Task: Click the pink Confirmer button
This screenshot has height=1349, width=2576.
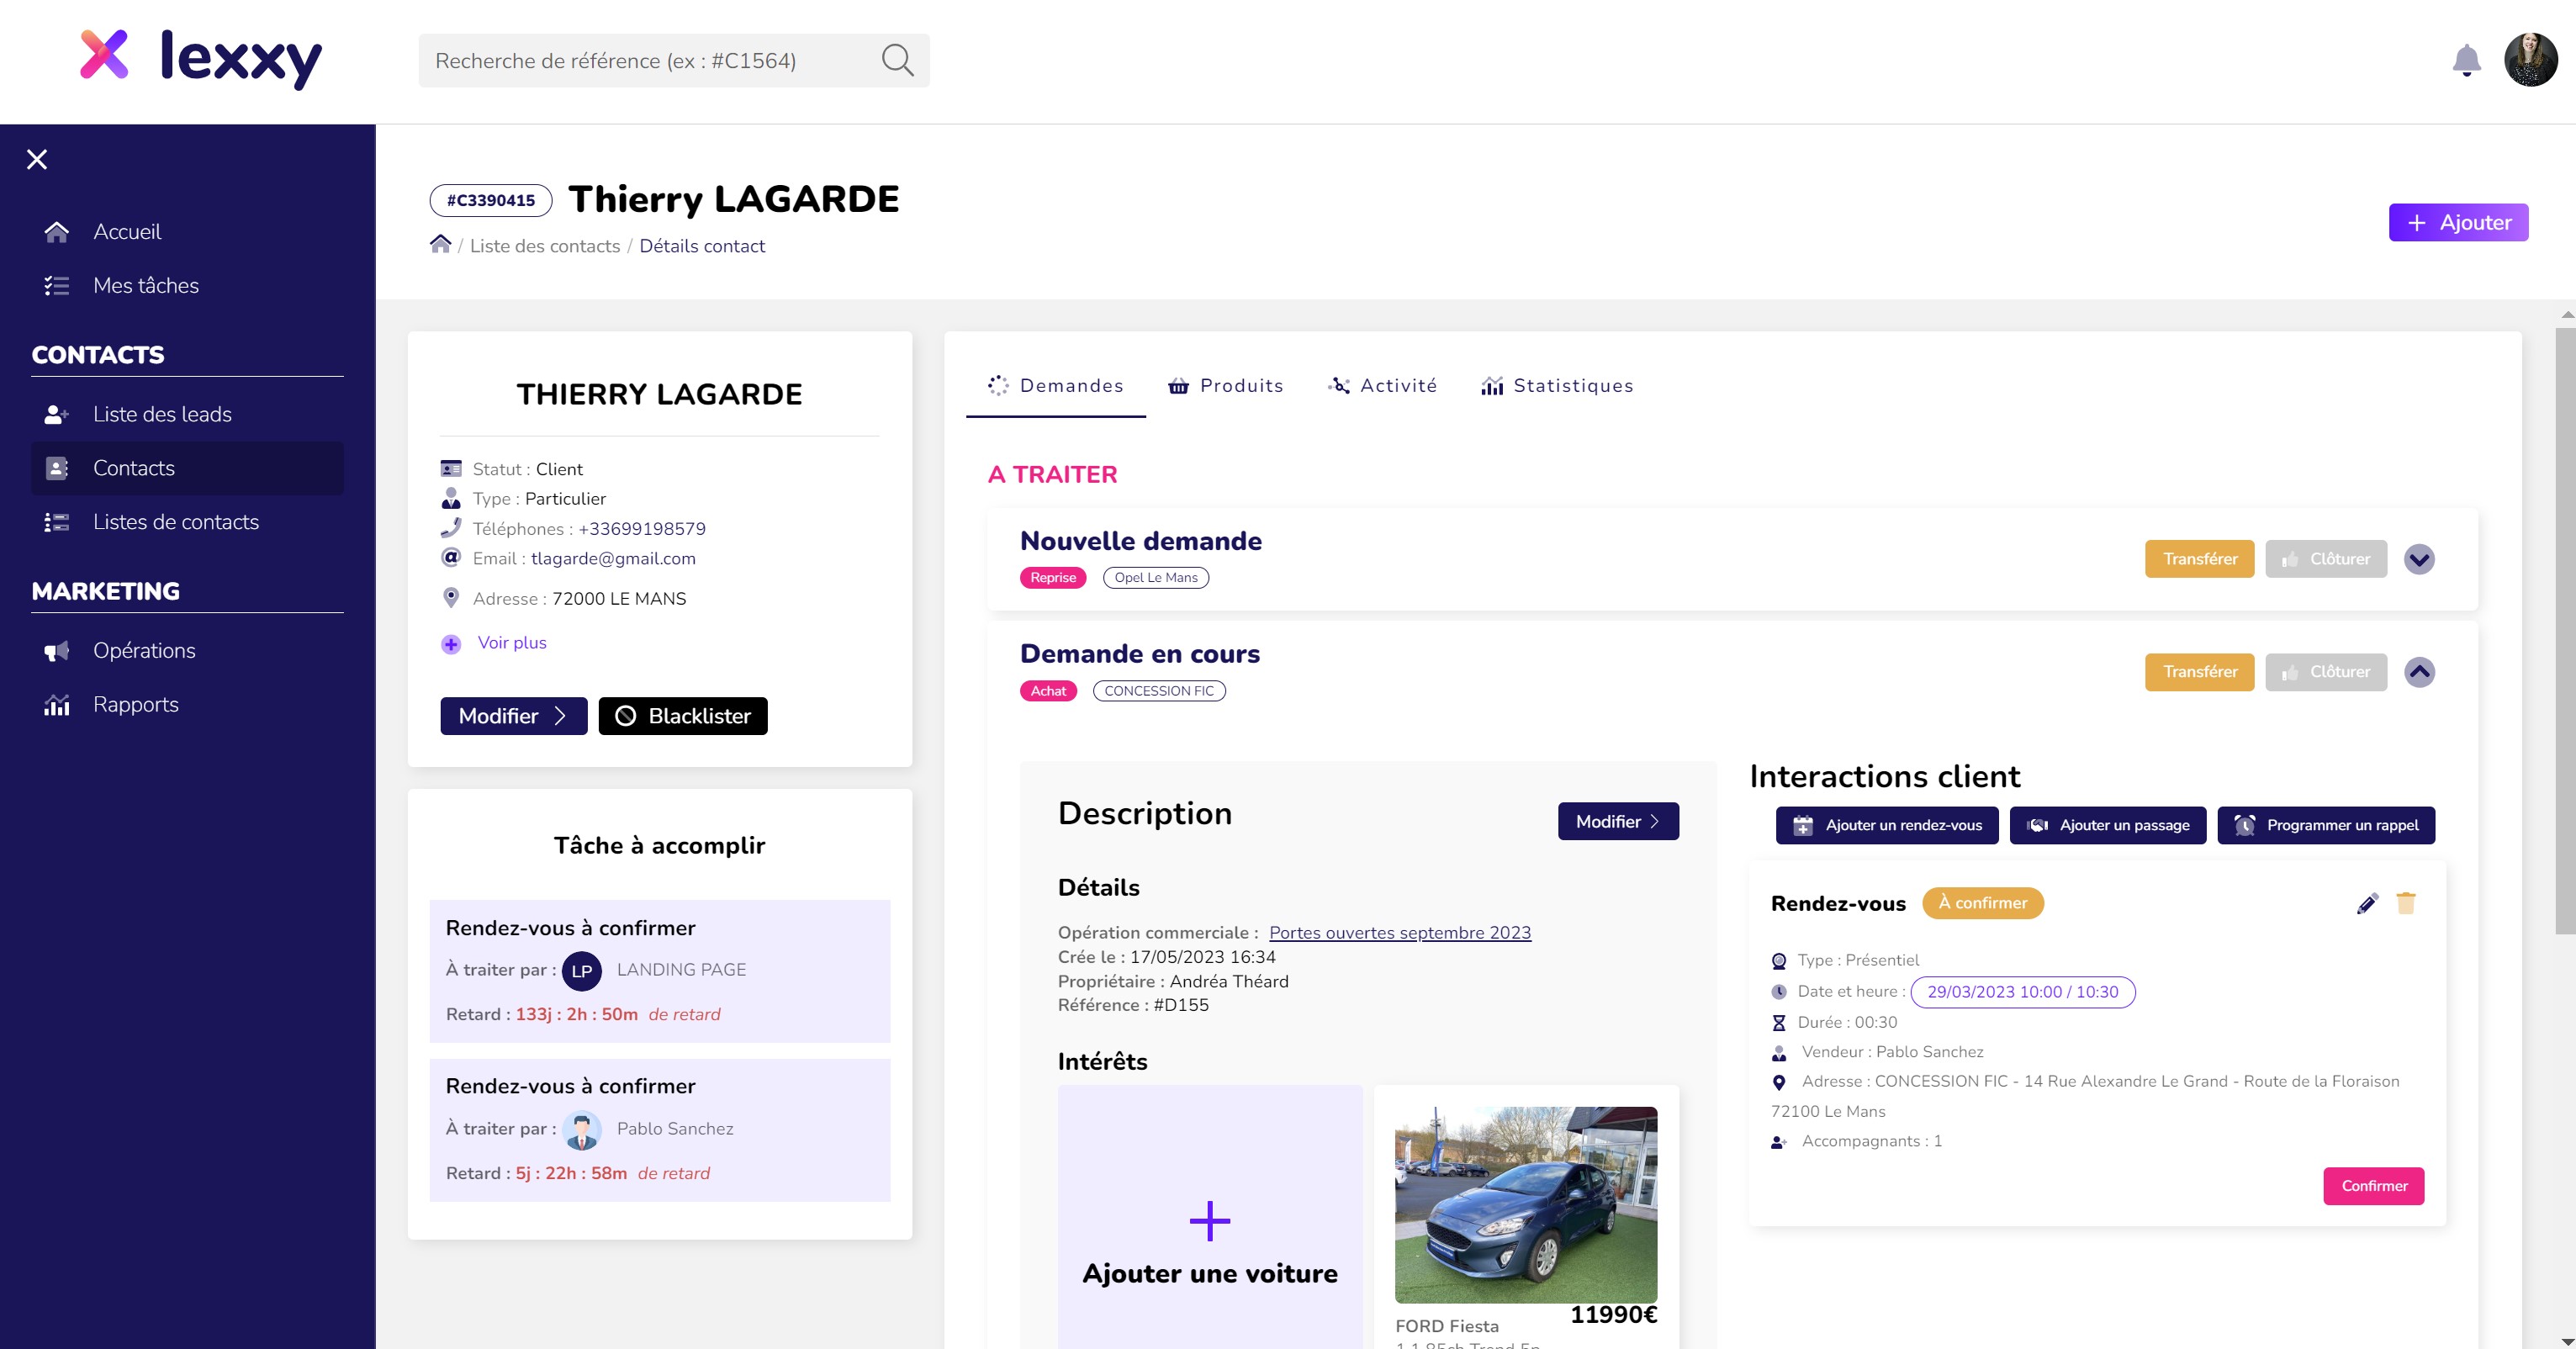Action: click(x=2373, y=1186)
